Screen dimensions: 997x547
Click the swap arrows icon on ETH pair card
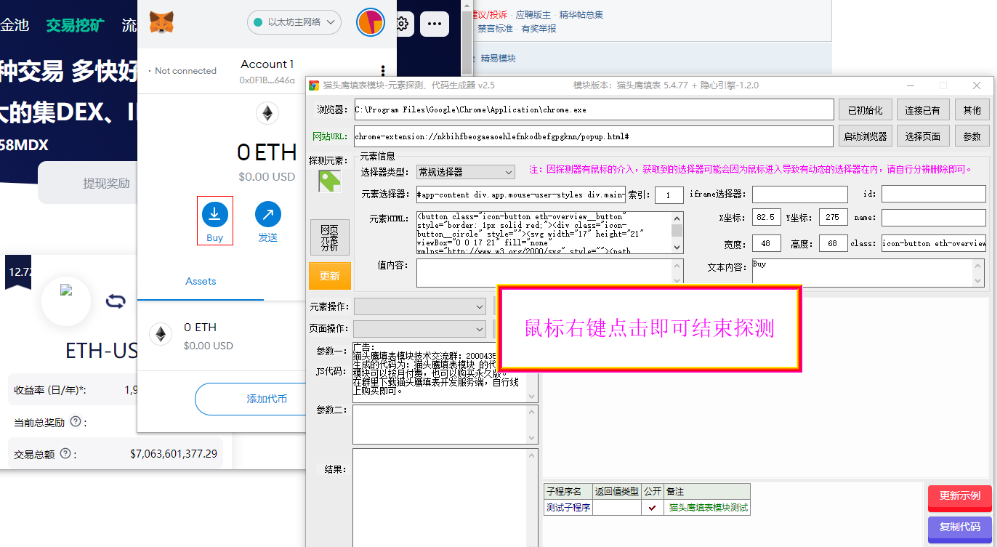(115, 301)
